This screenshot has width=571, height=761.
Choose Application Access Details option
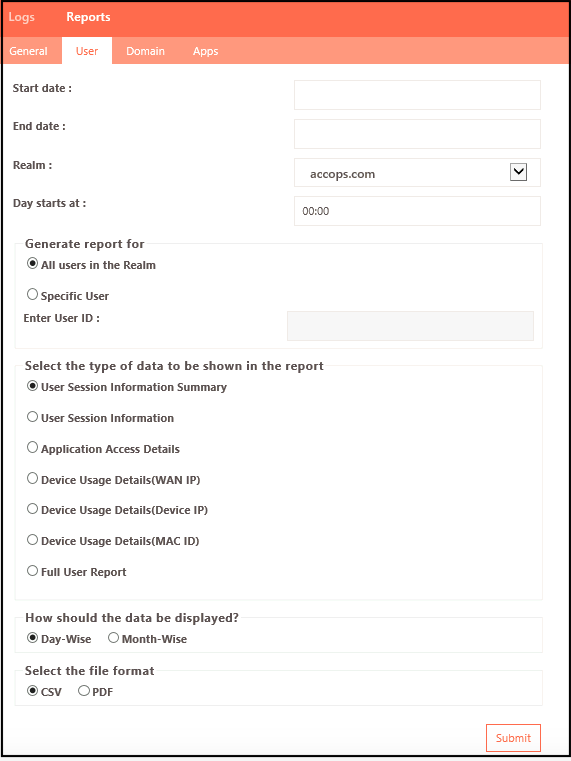click(33, 447)
